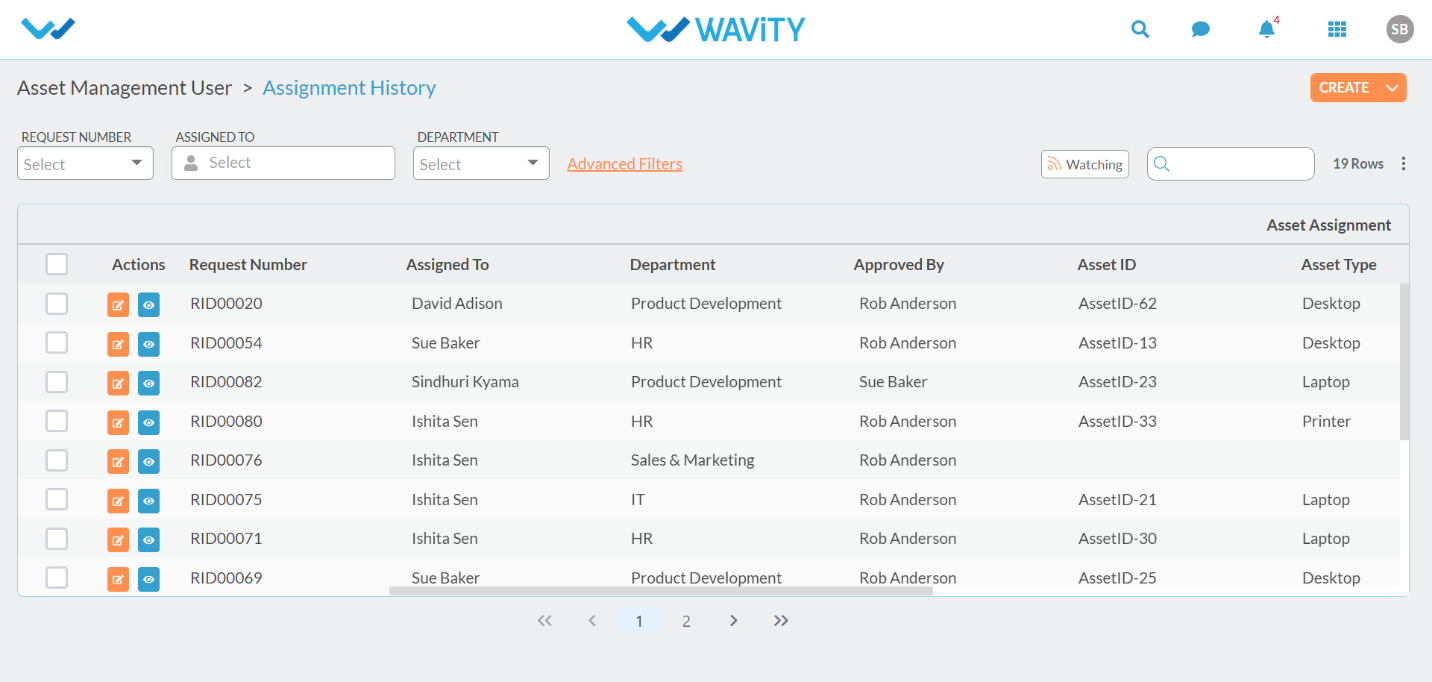Viewport: 1432px width, 682px height.
Task: Edit record RID00080
Action: tap(118, 422)
